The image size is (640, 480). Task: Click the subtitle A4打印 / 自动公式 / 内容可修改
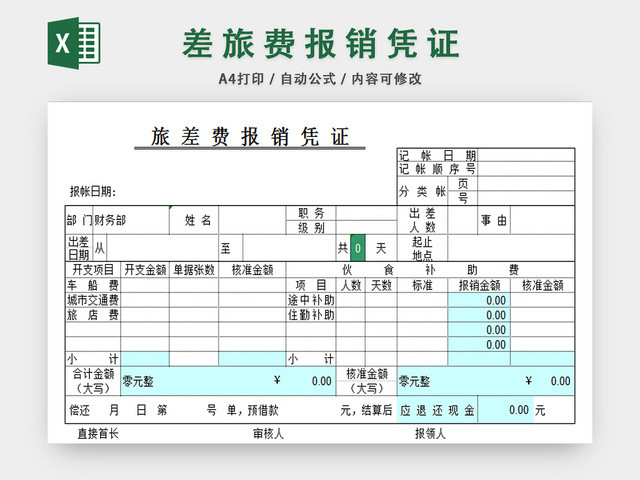320,79
